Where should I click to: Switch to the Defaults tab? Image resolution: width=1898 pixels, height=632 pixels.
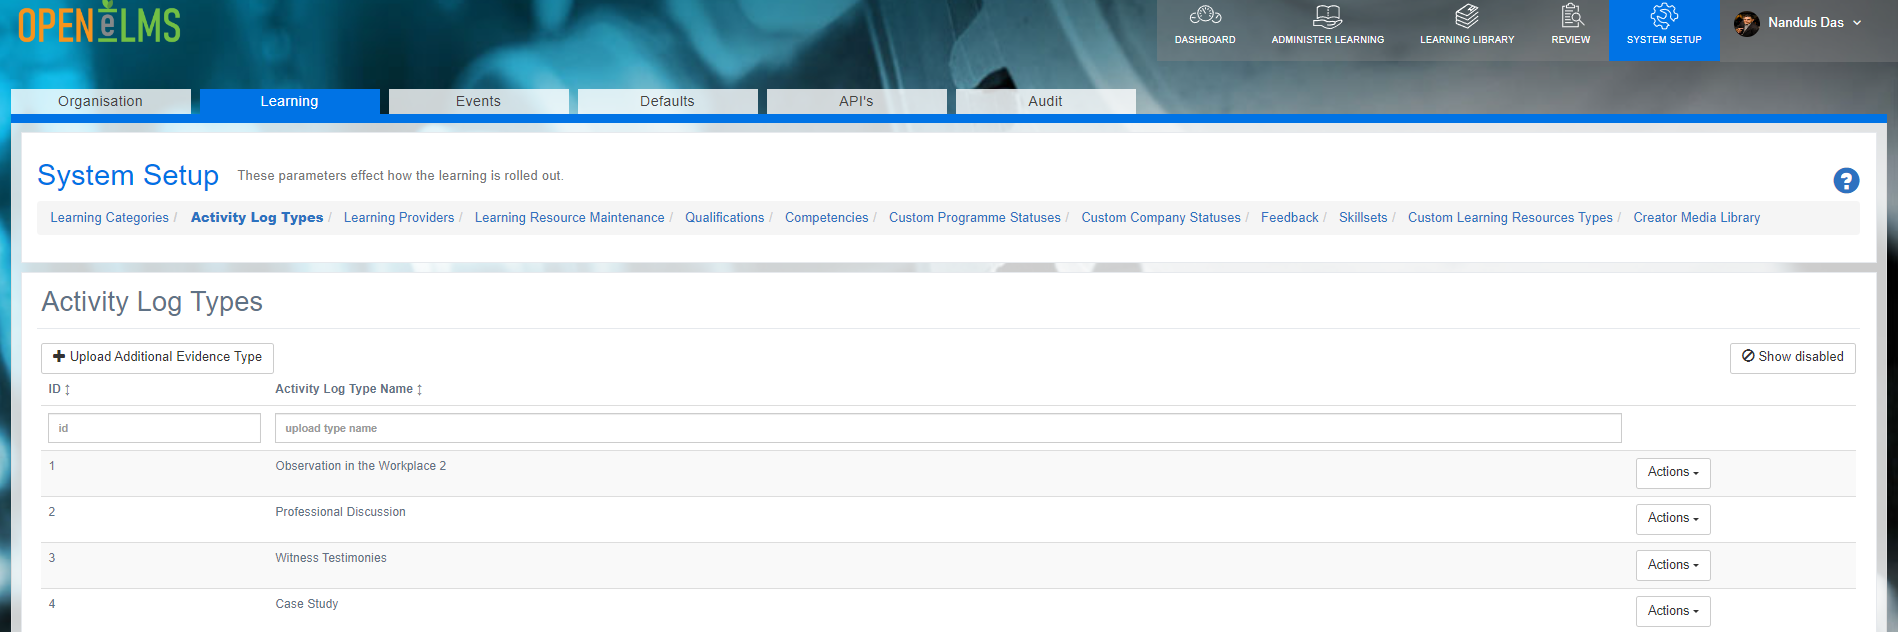coord(668,101)
